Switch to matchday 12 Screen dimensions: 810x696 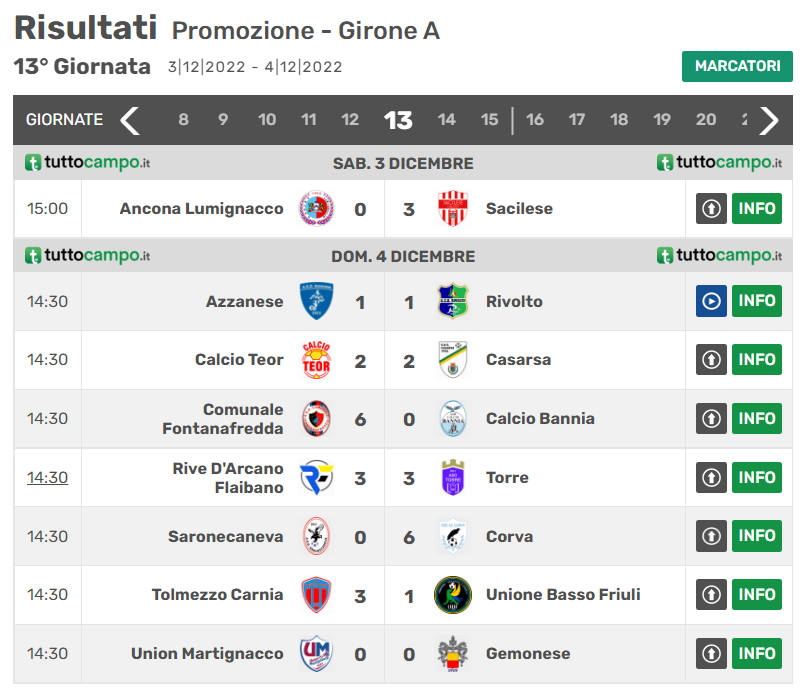click(350, 120)
